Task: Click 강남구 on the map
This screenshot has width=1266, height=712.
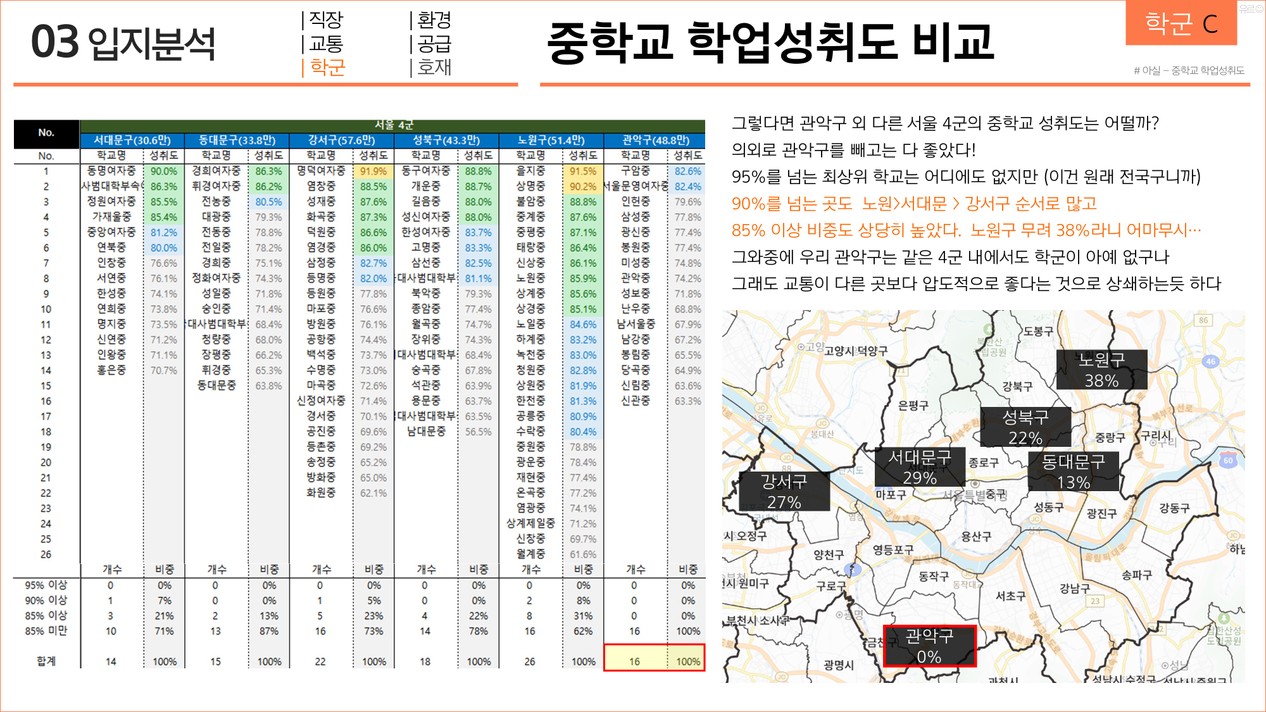Action: click(x=1076, y=588)
